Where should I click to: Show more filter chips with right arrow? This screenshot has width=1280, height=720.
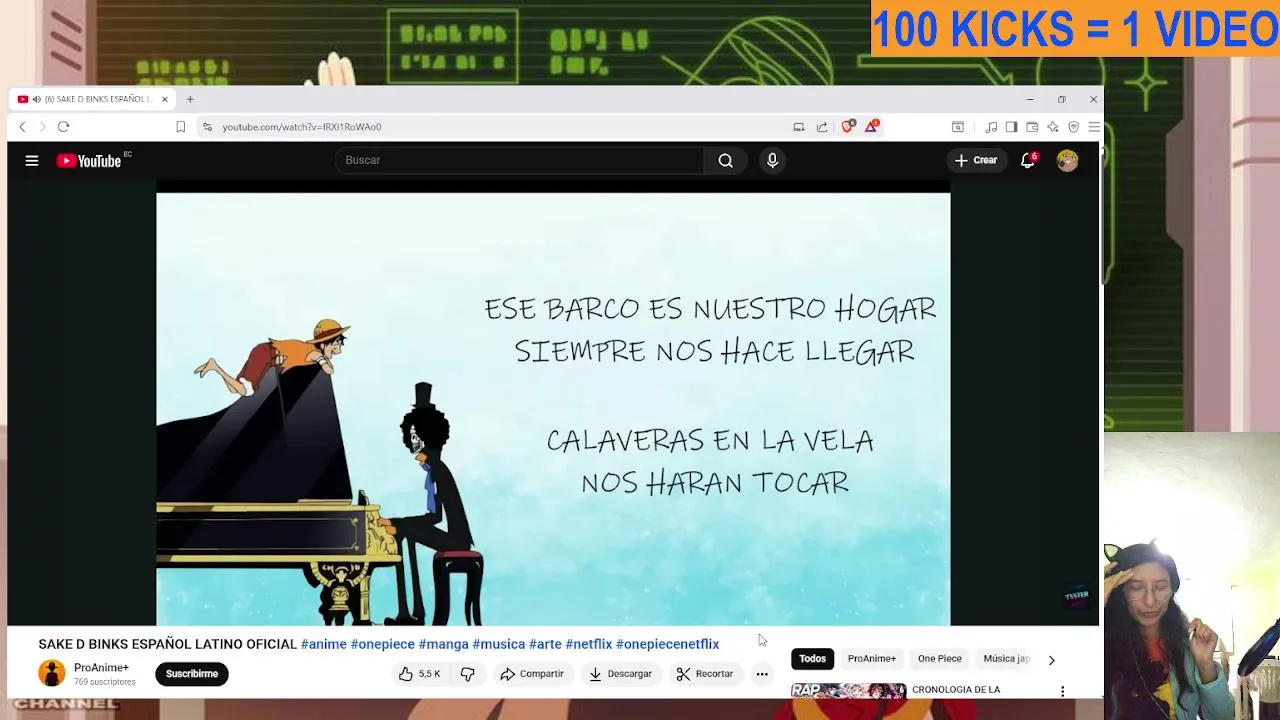pos(1051,660)
